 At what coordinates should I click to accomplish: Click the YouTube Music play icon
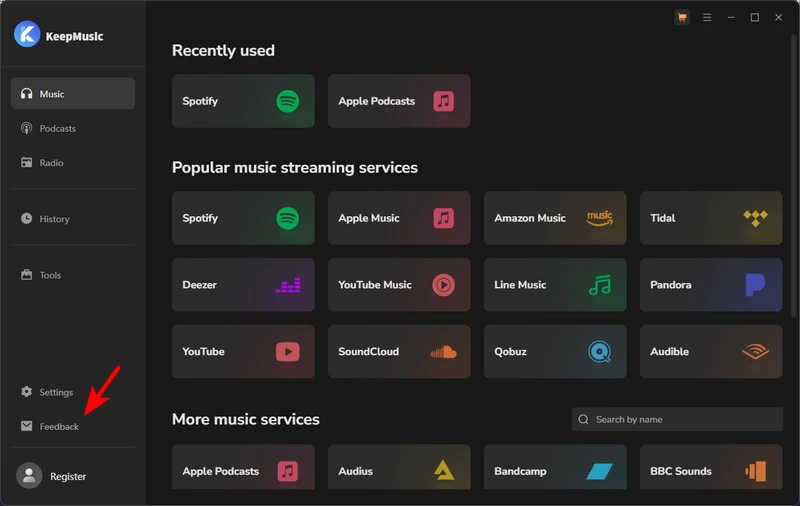tap(444, 285)
